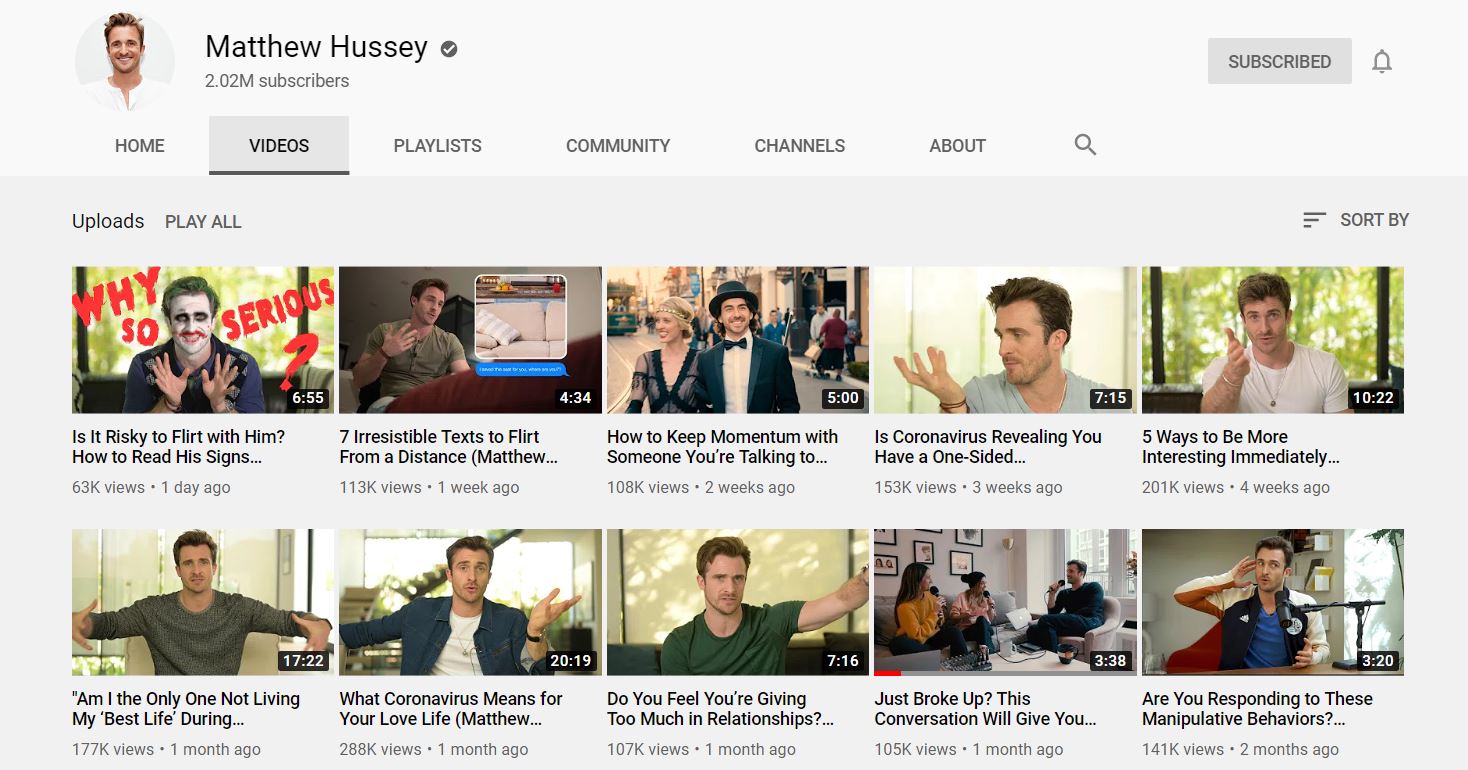Open title 'Do You Feel You're Giving Too Much'
The image size is (1468, 770).
pyautogui.click(x=721, y=709)
